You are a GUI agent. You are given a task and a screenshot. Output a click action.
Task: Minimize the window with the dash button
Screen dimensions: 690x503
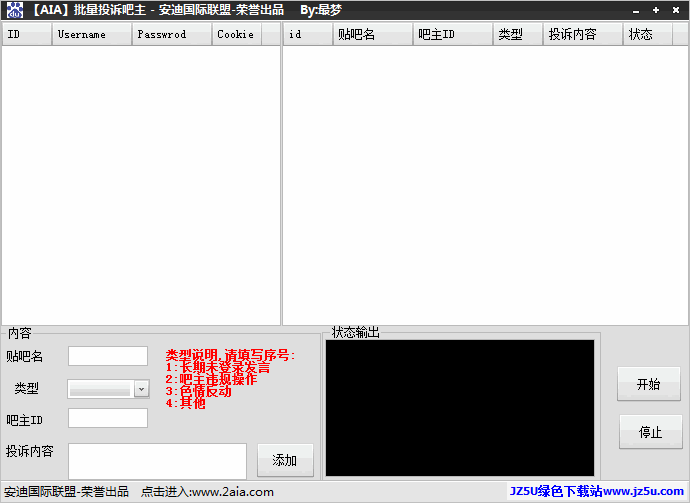636,11
